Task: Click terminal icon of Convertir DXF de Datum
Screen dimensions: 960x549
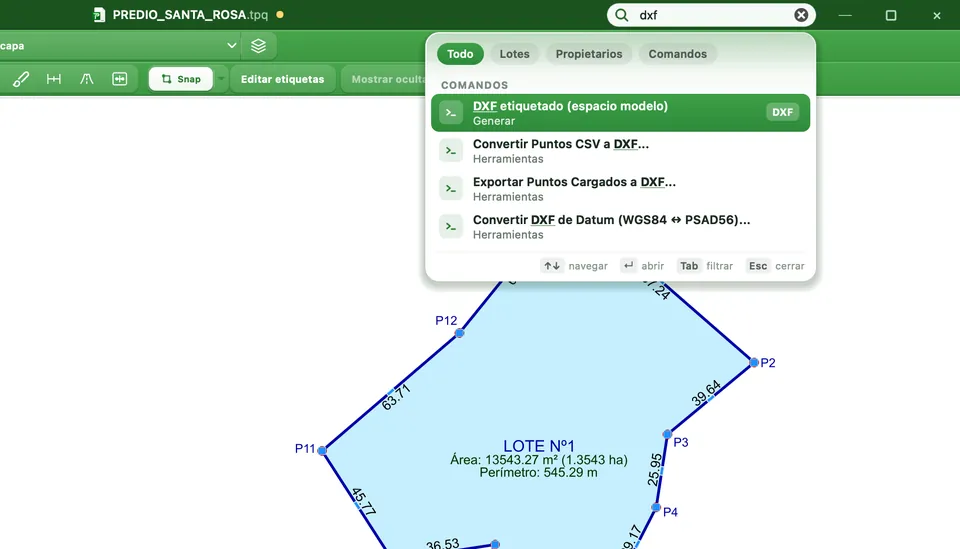Action: tap(451, 226)
